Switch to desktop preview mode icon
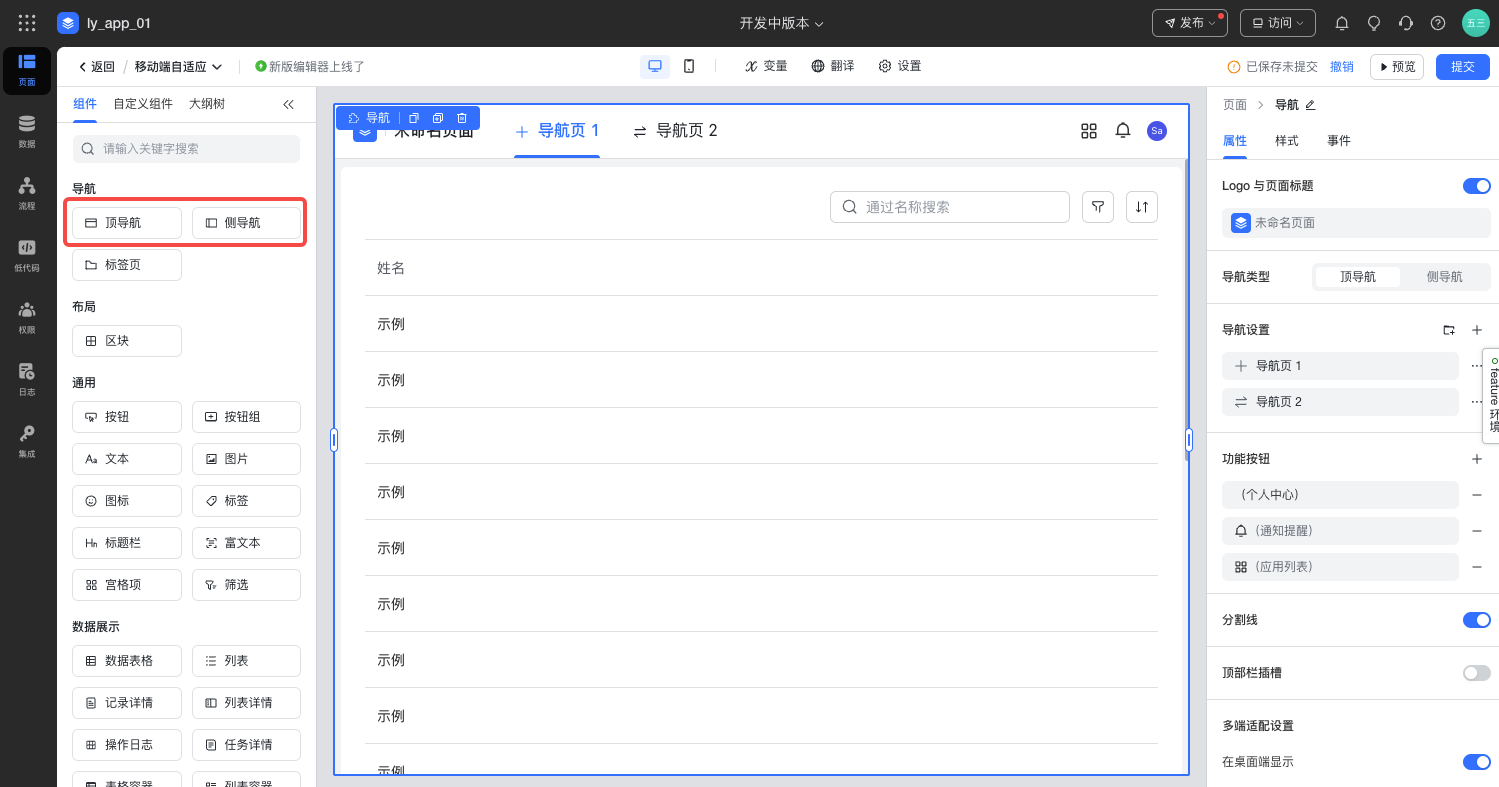 pos(655,66)
